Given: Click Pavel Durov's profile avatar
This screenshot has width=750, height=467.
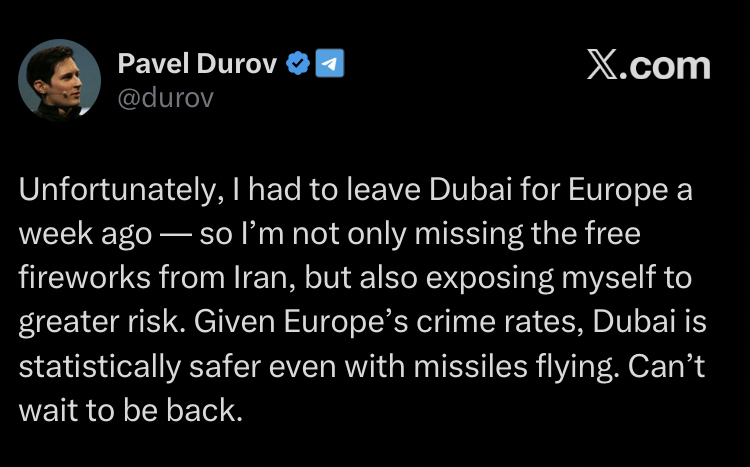Looking at the screenshot, I should [61, 81].
